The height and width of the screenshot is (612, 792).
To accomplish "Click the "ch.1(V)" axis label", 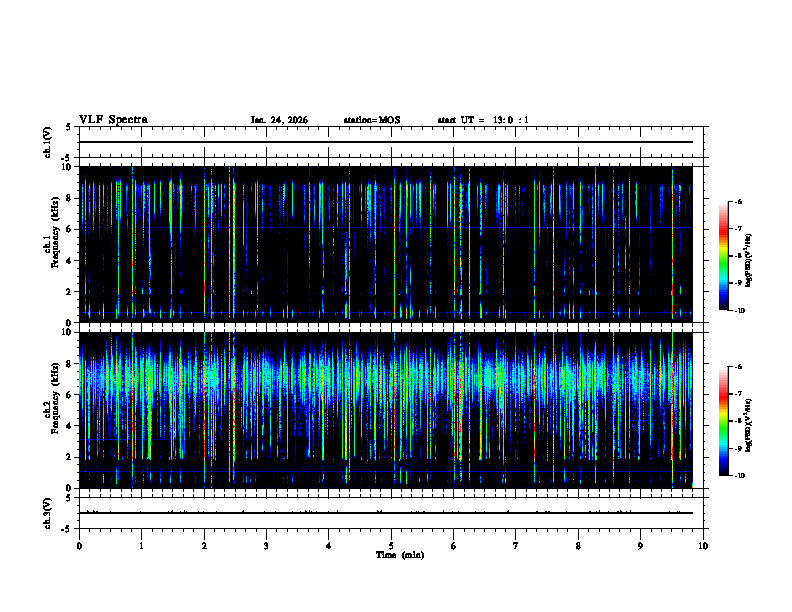I will 47,142.
